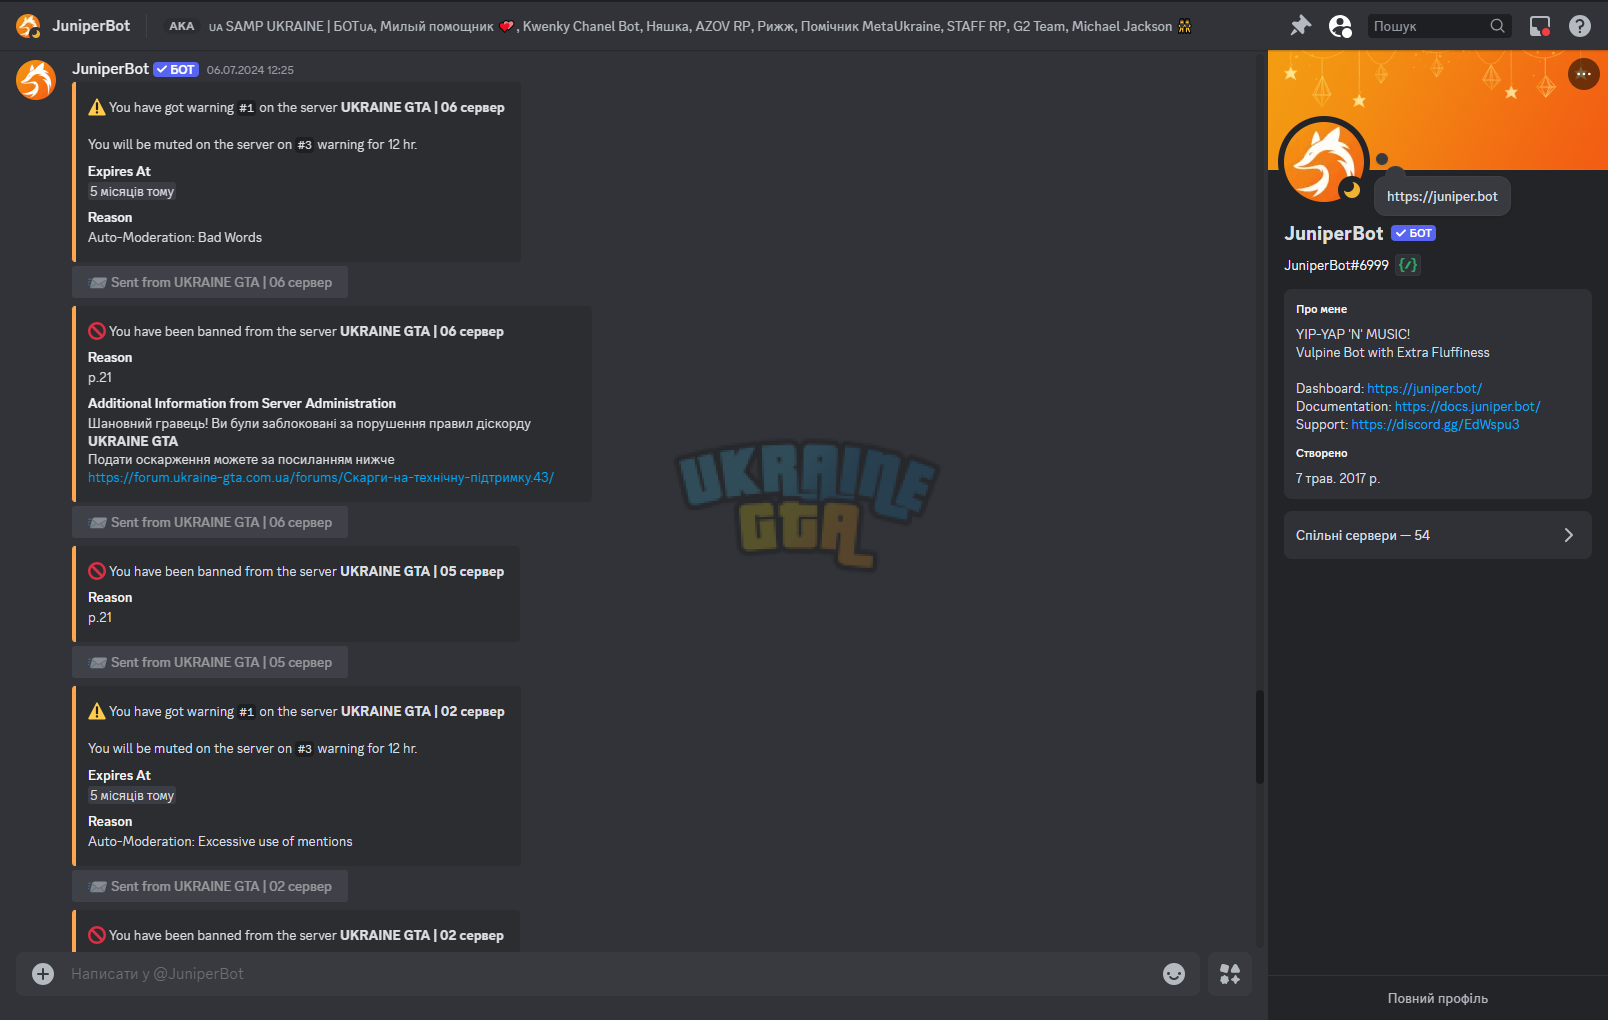1608x1020 pixels.
Task: Click the https://juniper.bot status bubble
Action: (1442, 196)
